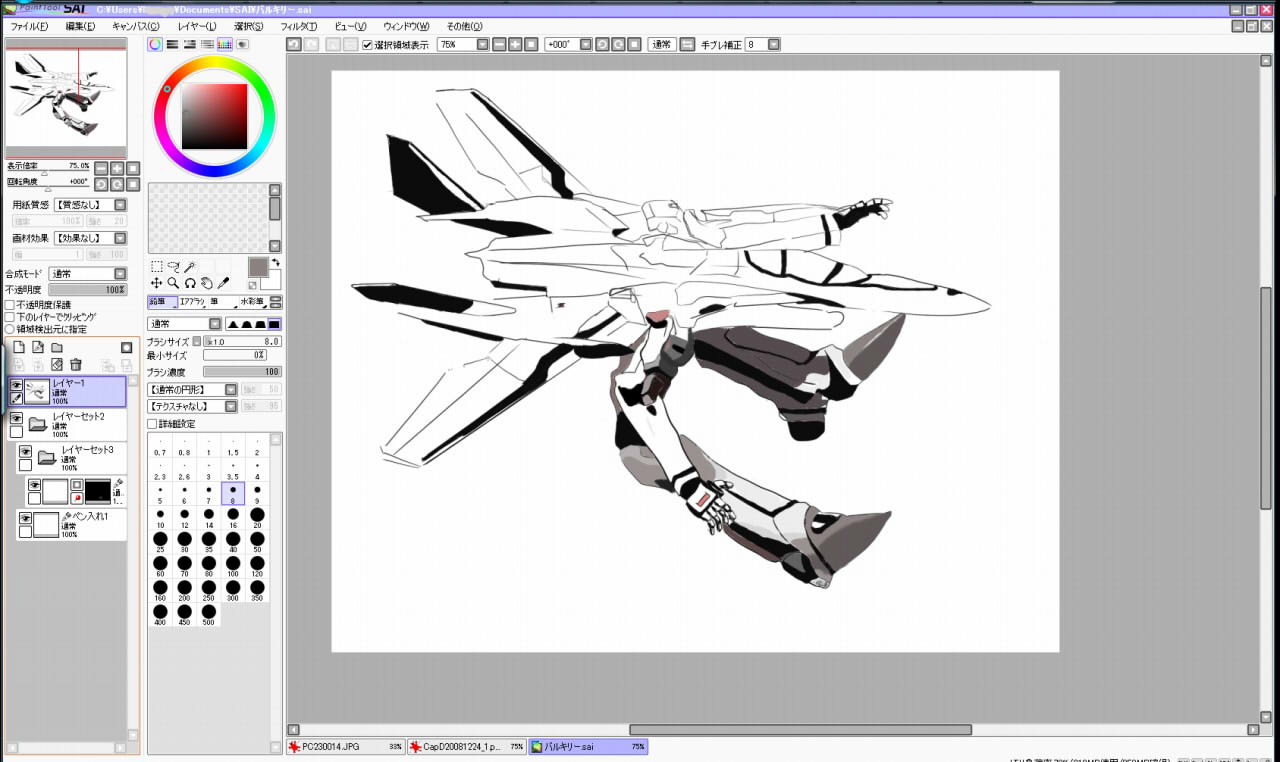Hide レイヤーセット2 with its eye icon
Image resolution: width=1280 pixels, height=762 pixels.
16,419
